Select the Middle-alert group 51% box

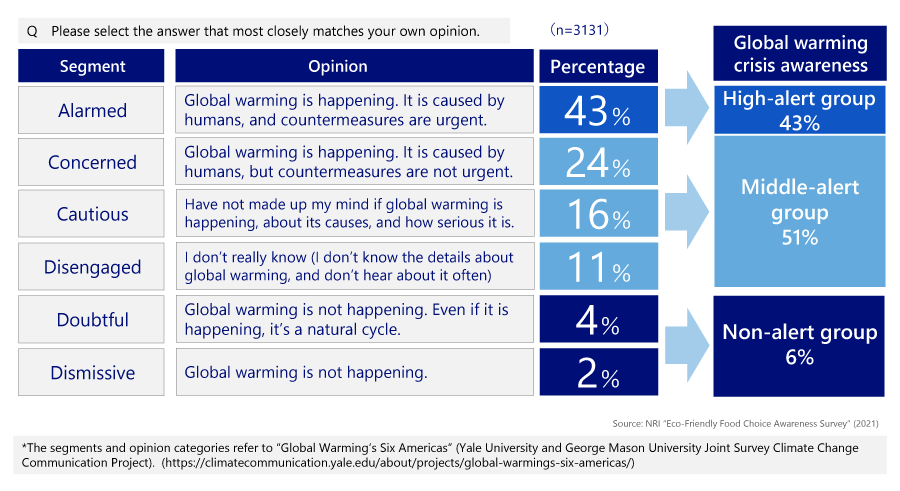click(x=799, y=212)
